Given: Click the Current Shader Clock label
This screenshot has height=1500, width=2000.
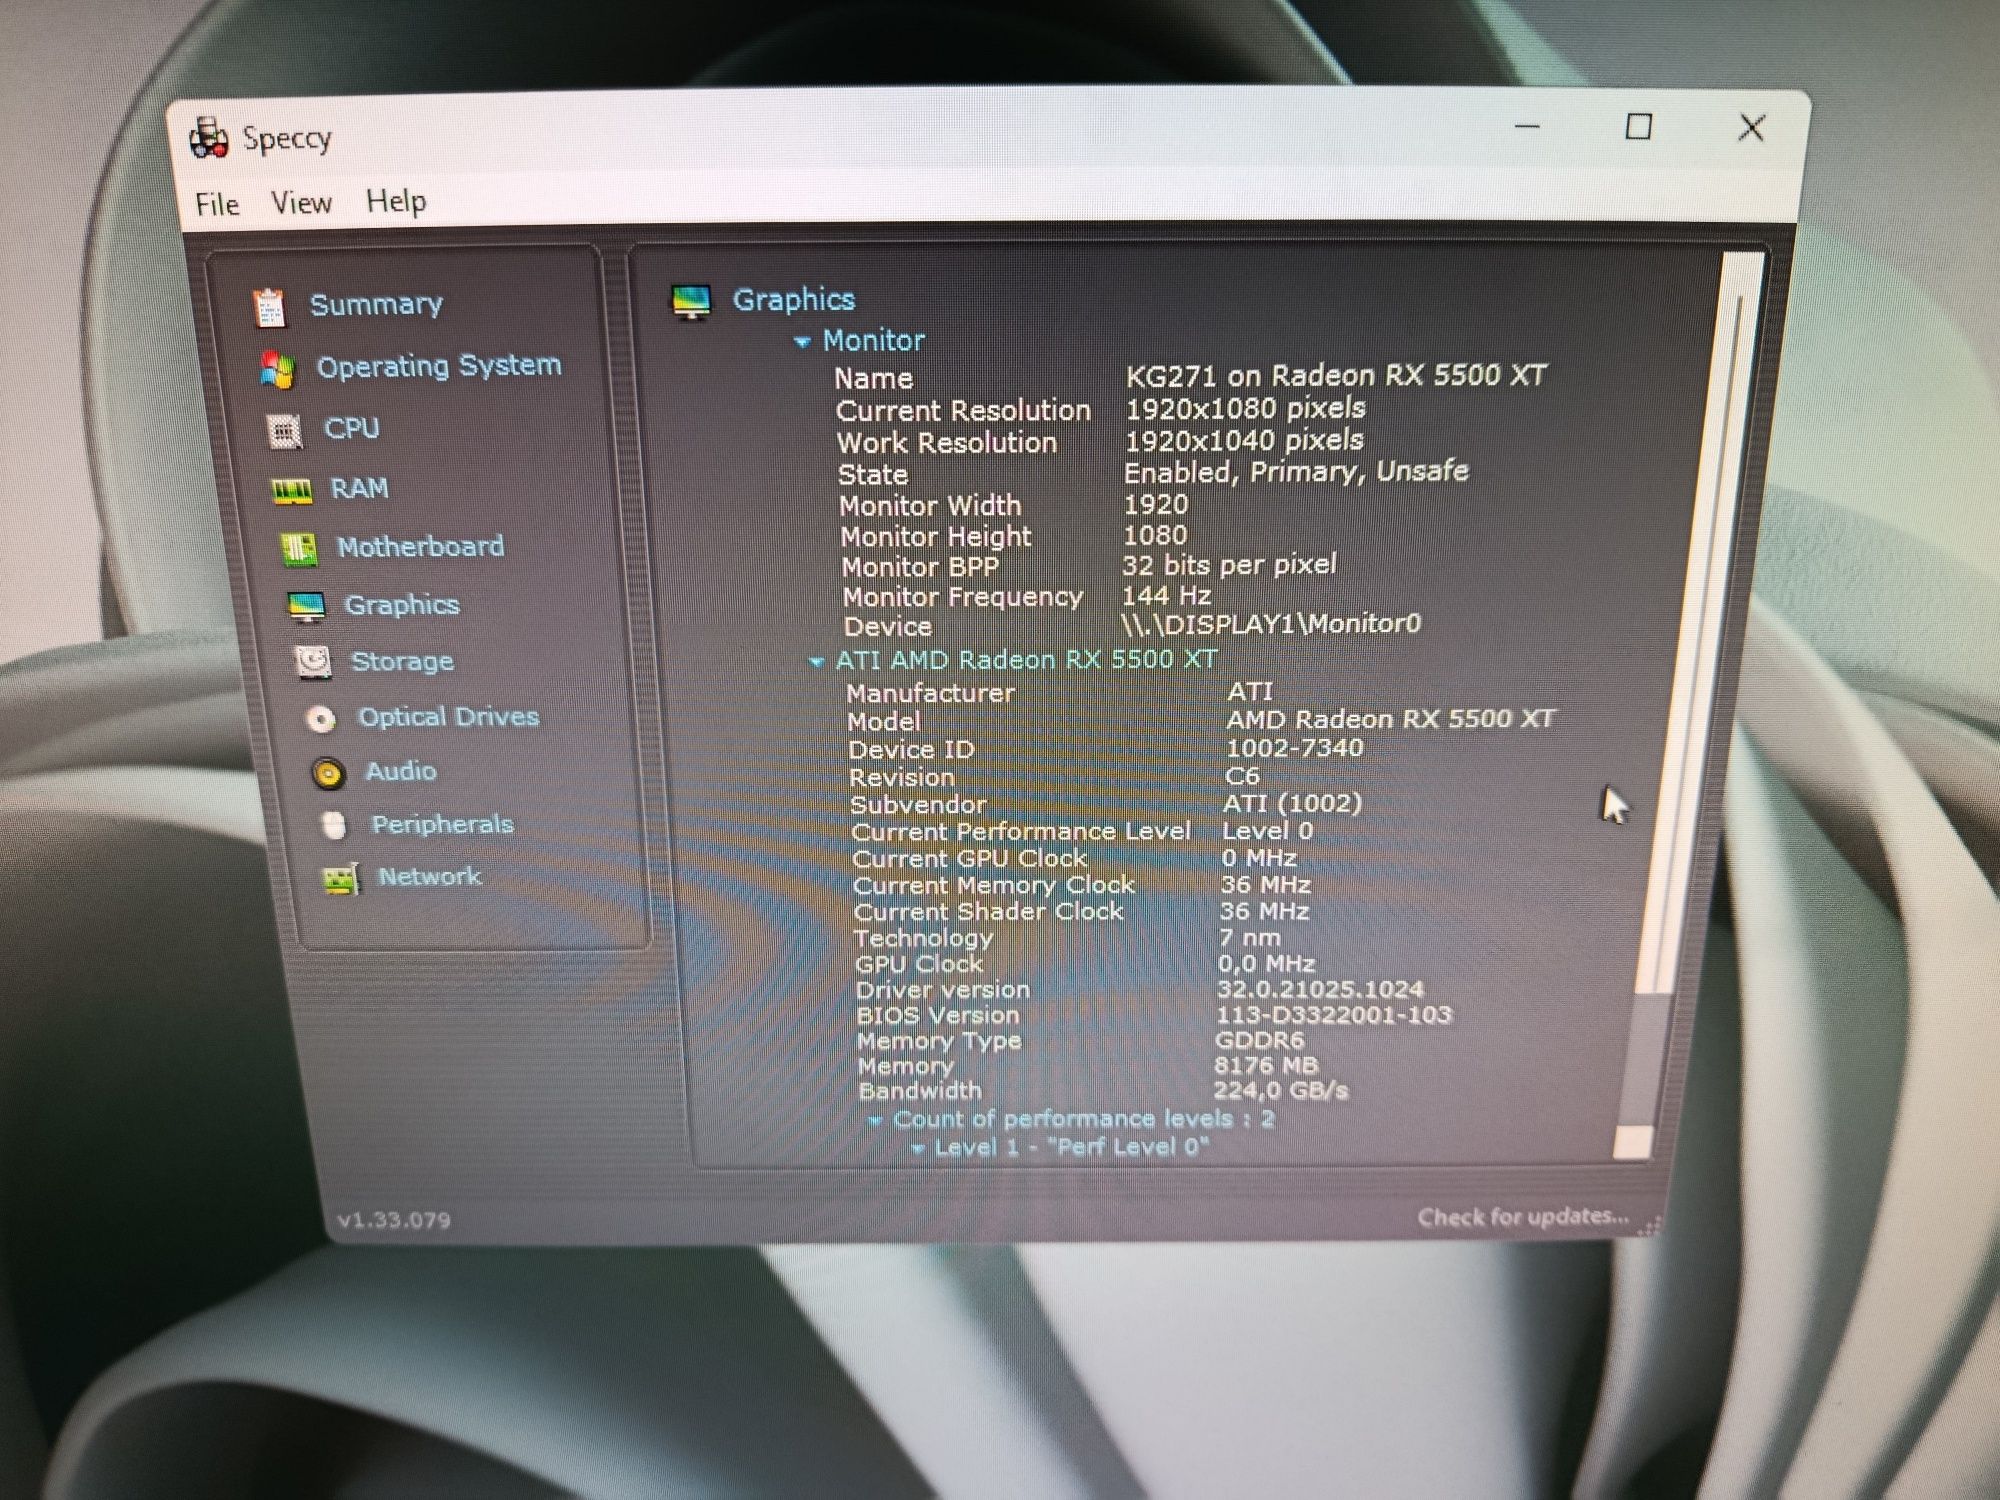Looking at the screenshot, I should tap(989, 912).
